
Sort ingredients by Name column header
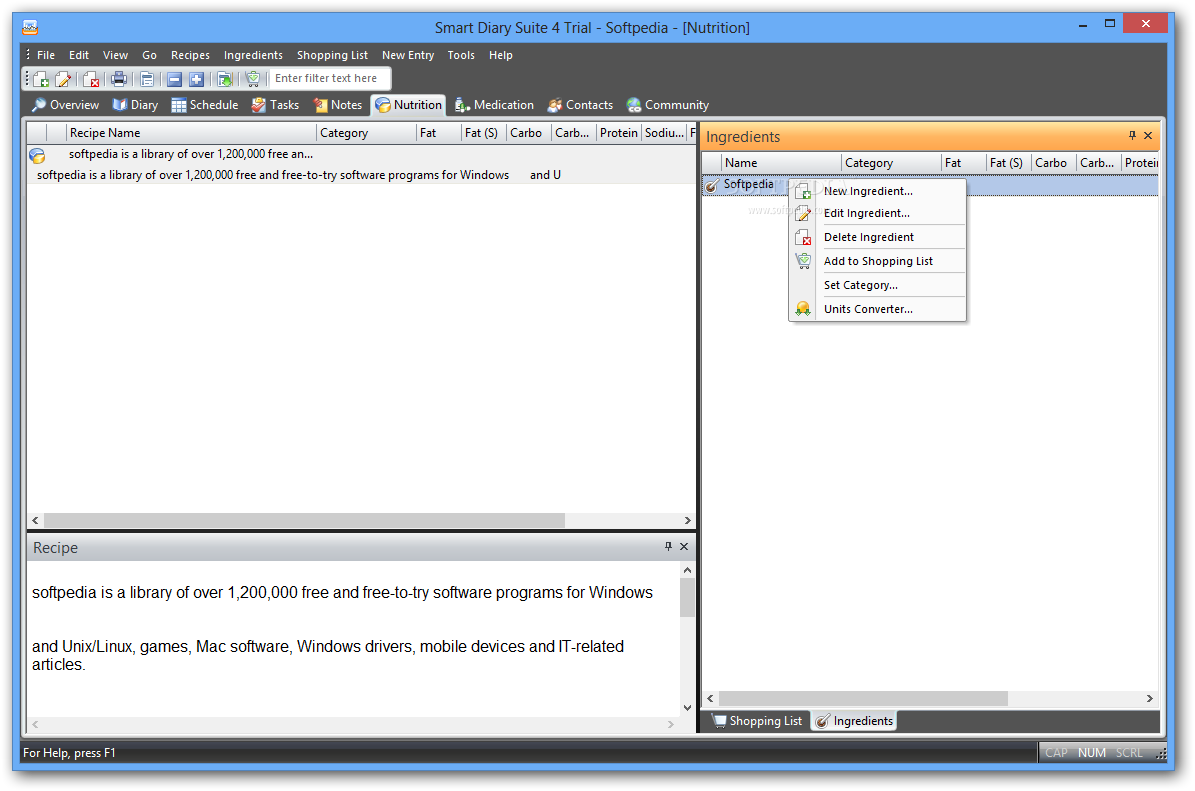(781, 163)
